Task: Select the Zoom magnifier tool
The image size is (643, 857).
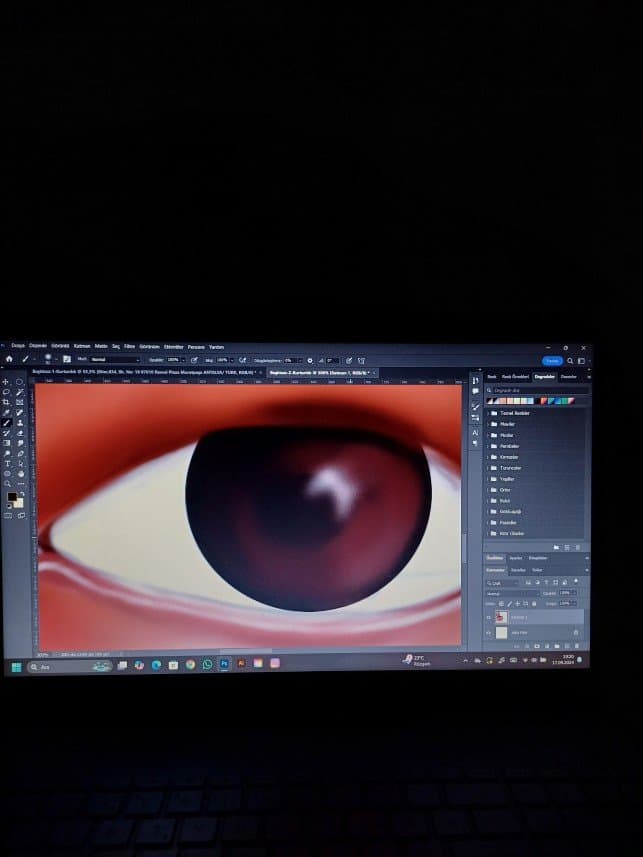Action: click(7, 483)
